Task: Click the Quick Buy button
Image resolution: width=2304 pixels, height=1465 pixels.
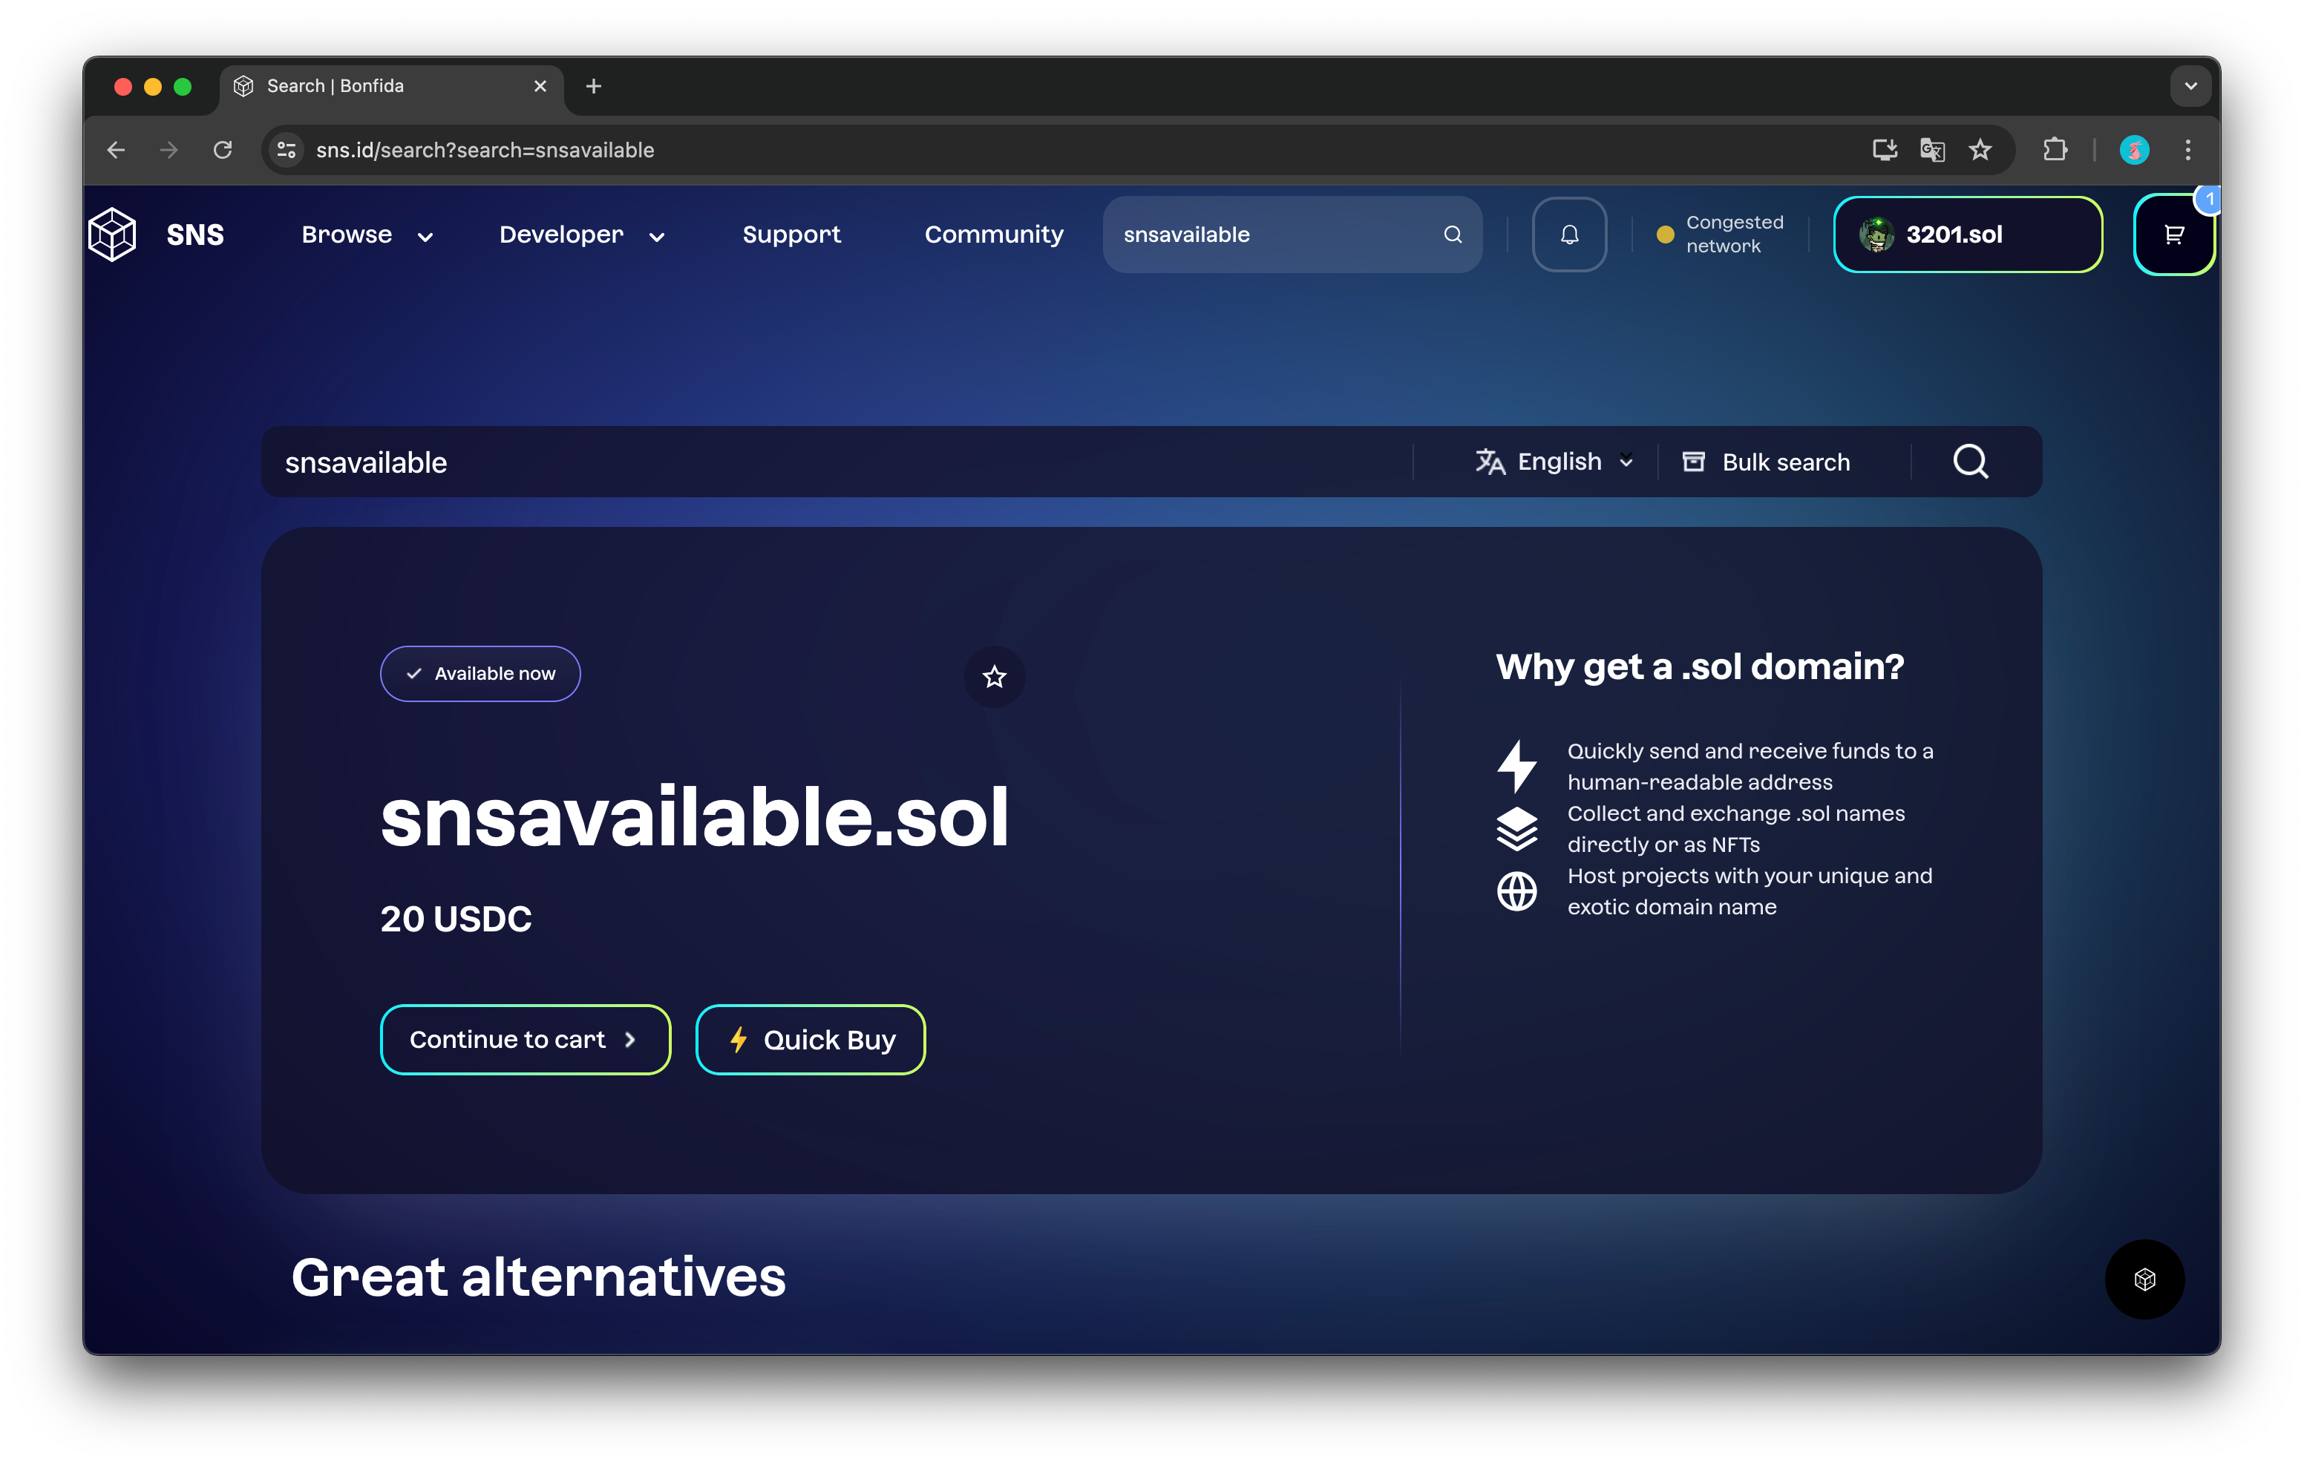Action: pyautogui.click(x=810, y=1039)
